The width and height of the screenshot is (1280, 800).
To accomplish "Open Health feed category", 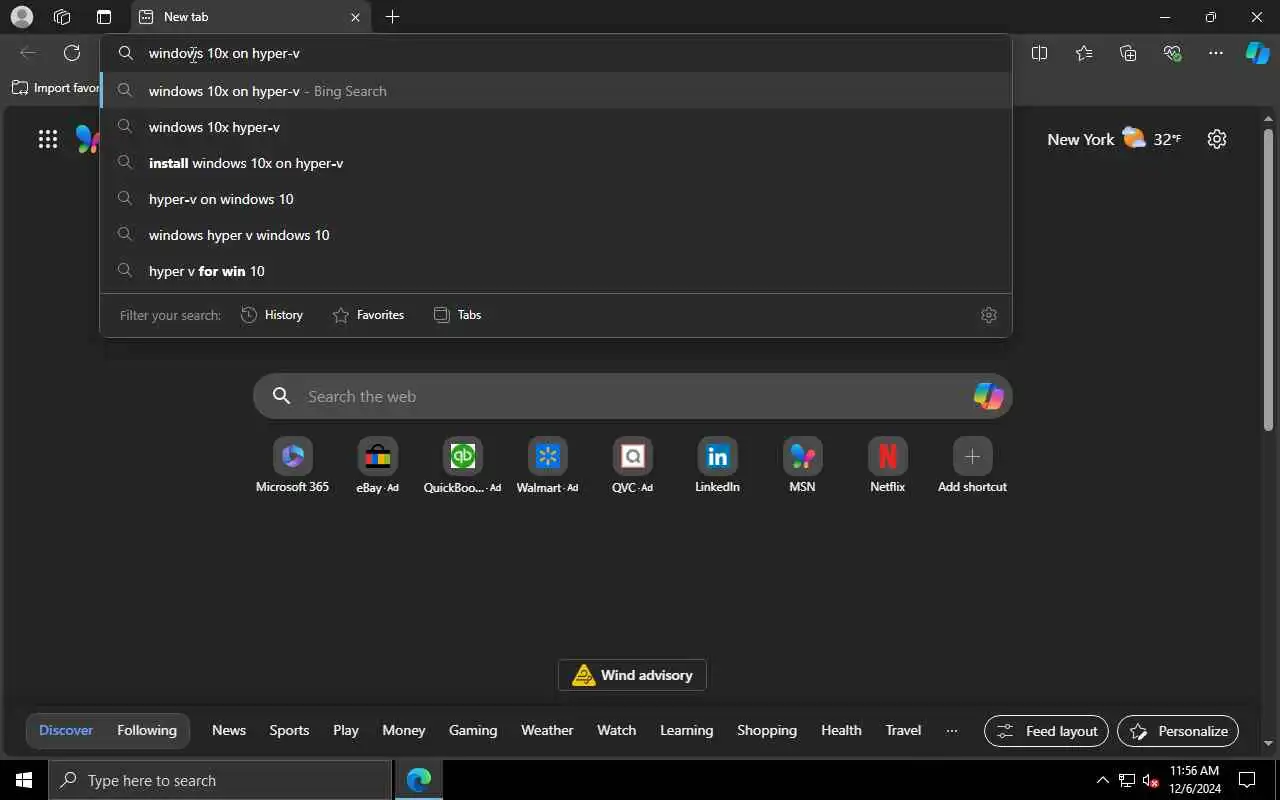I will click(x=841, y=730).
